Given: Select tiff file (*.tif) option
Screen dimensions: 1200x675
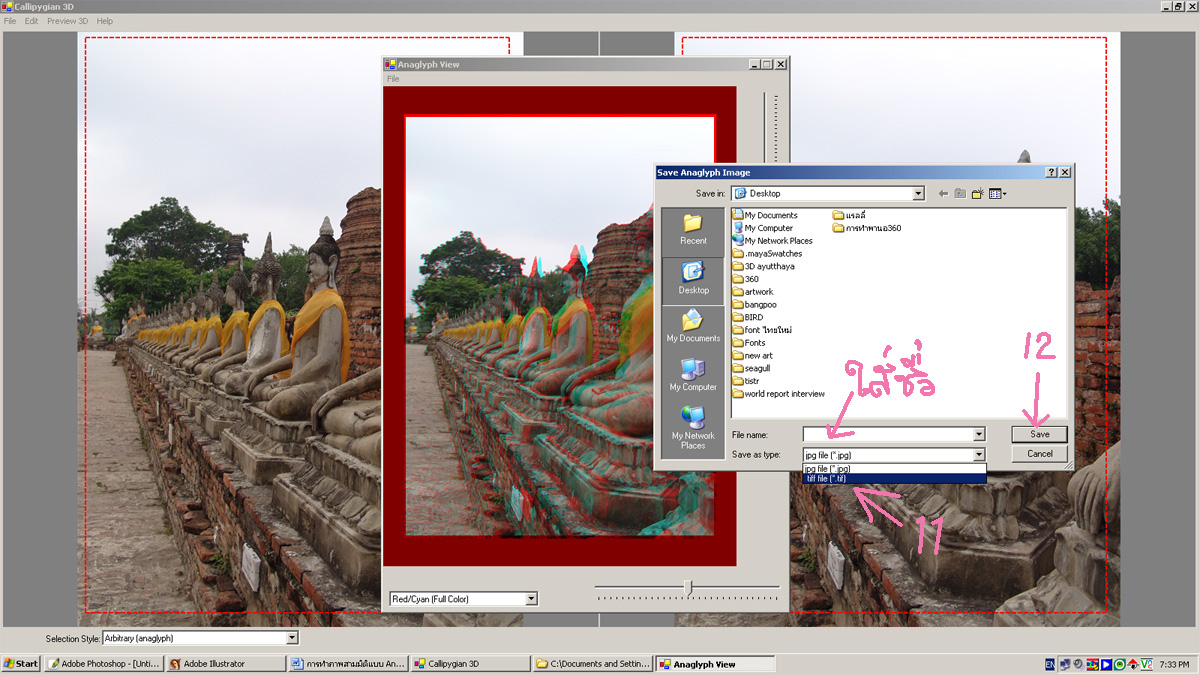Looking at the screenshot, I should coord(826,479).
